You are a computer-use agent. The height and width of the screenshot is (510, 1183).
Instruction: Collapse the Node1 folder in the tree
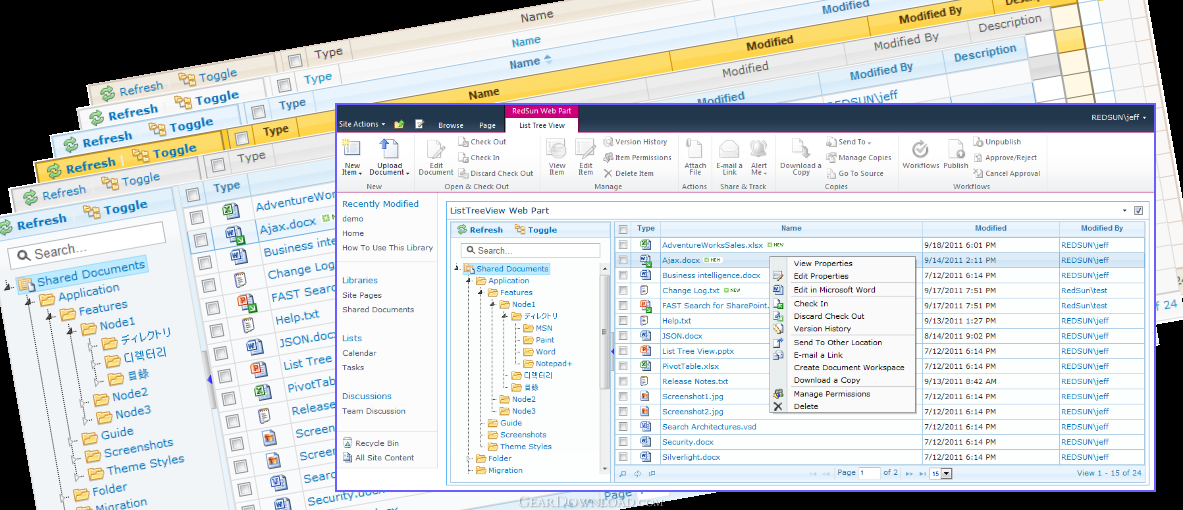coord(493,304)
